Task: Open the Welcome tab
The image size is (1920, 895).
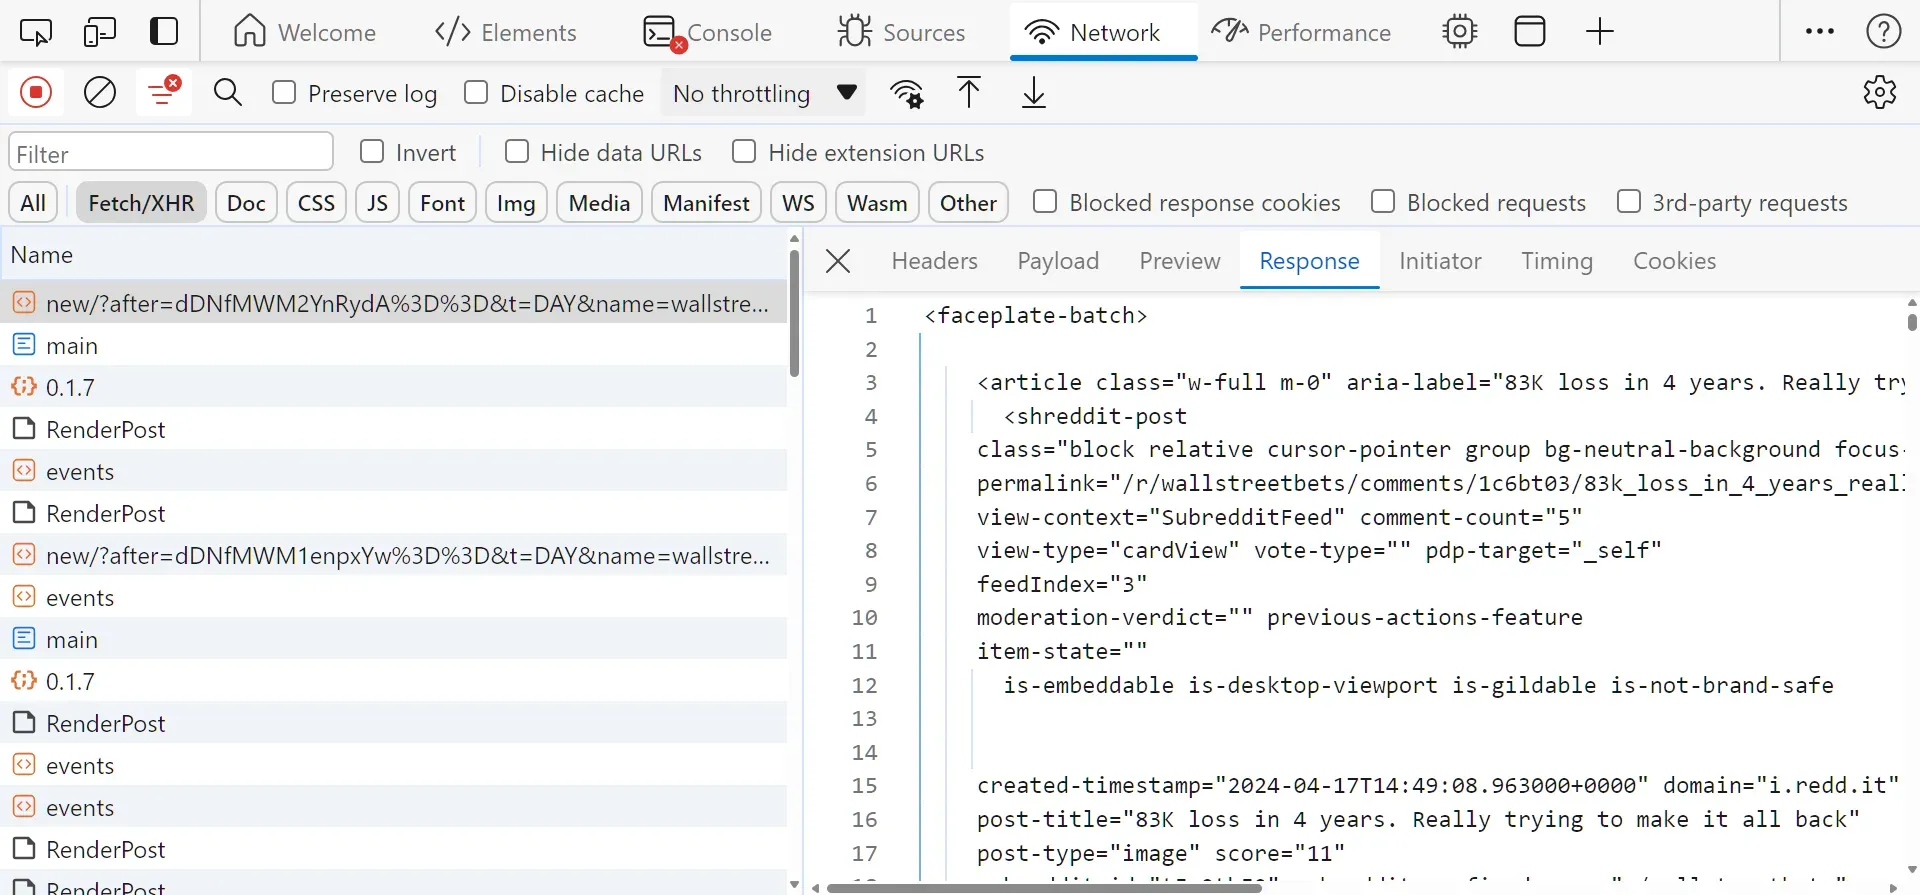Action: coord(304,32)
